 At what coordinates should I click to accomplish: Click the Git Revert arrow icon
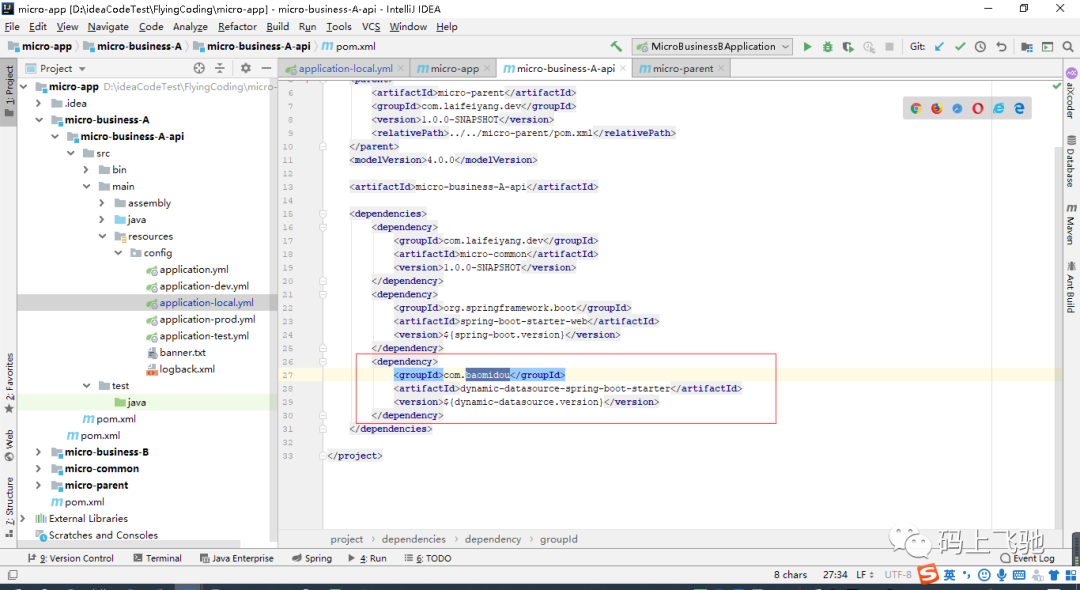(1001, 47)
